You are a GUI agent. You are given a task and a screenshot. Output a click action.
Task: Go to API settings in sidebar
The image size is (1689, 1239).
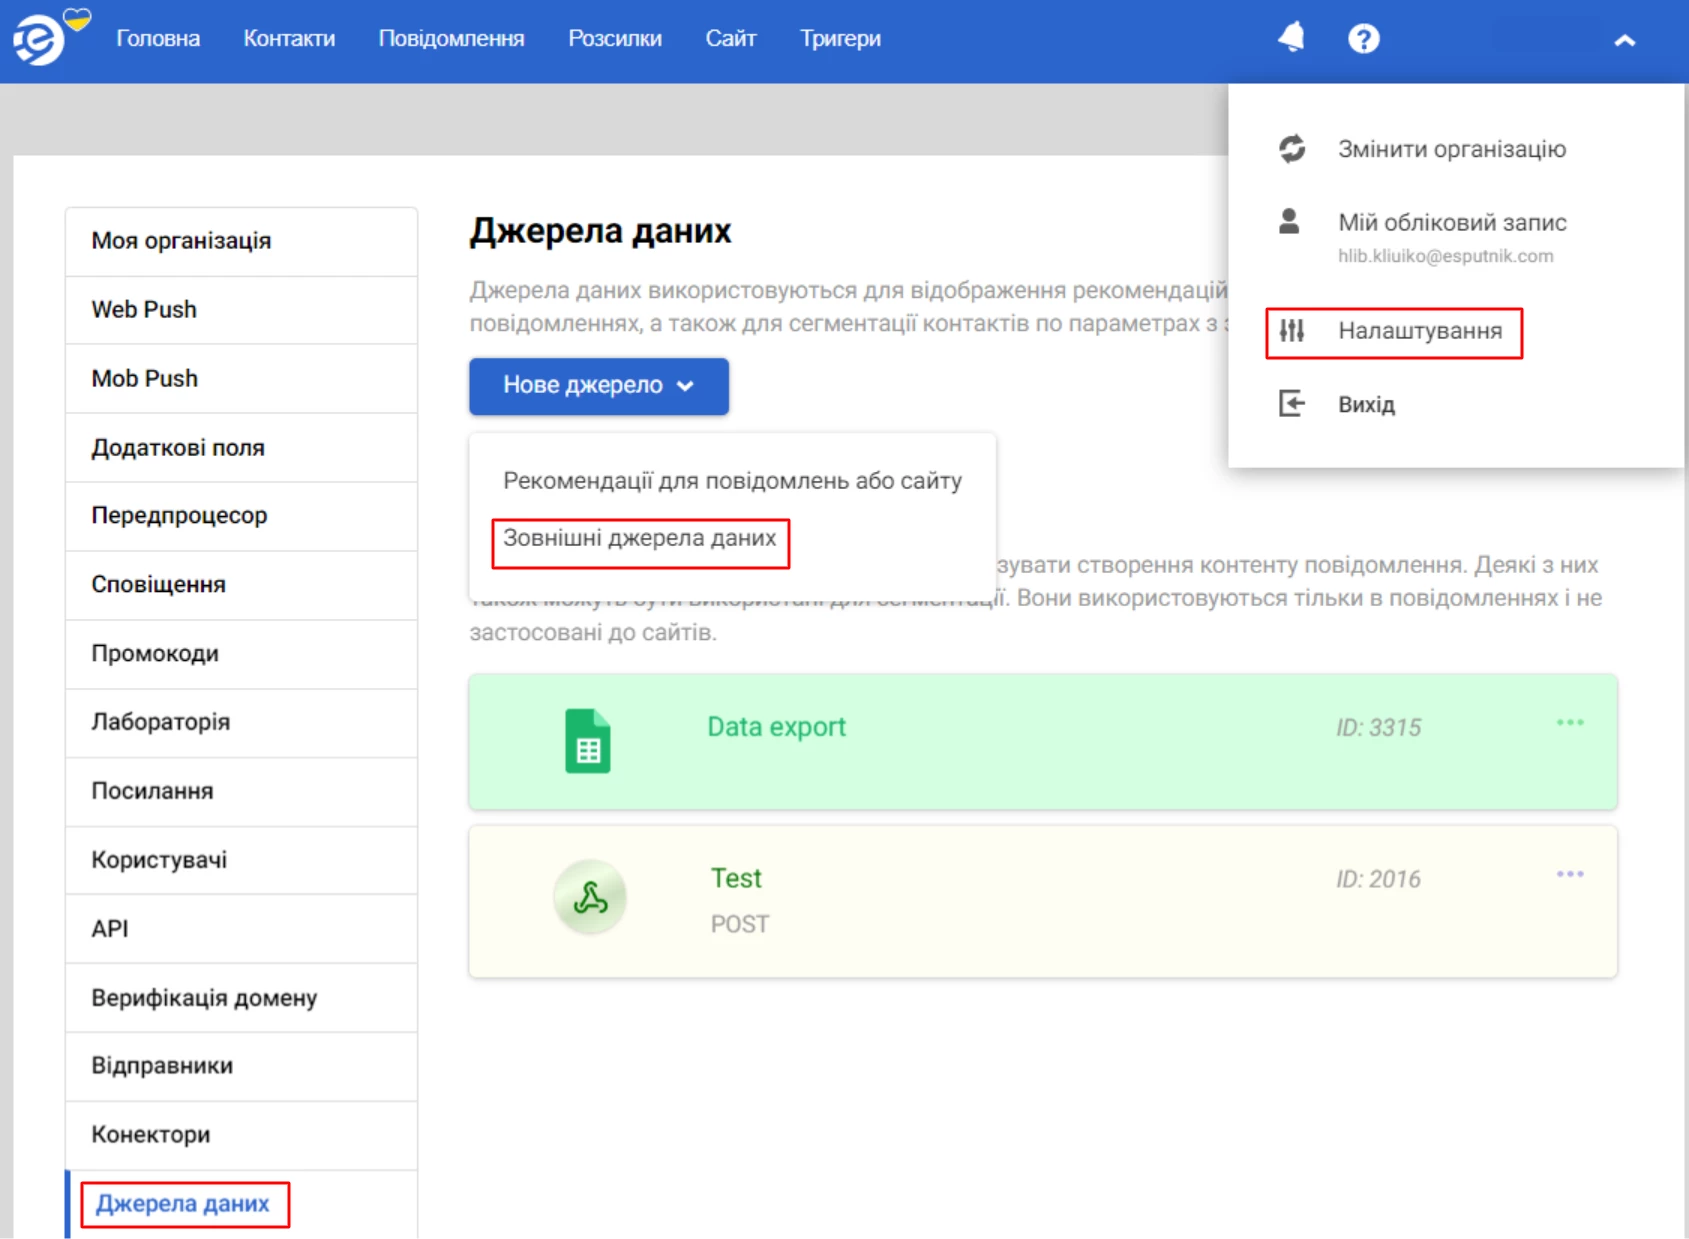click(241, 929)
